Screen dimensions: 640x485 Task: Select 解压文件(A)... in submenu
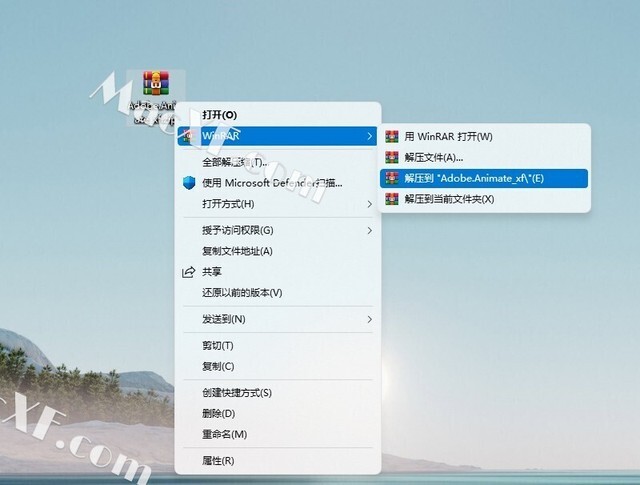click(484, 157)
